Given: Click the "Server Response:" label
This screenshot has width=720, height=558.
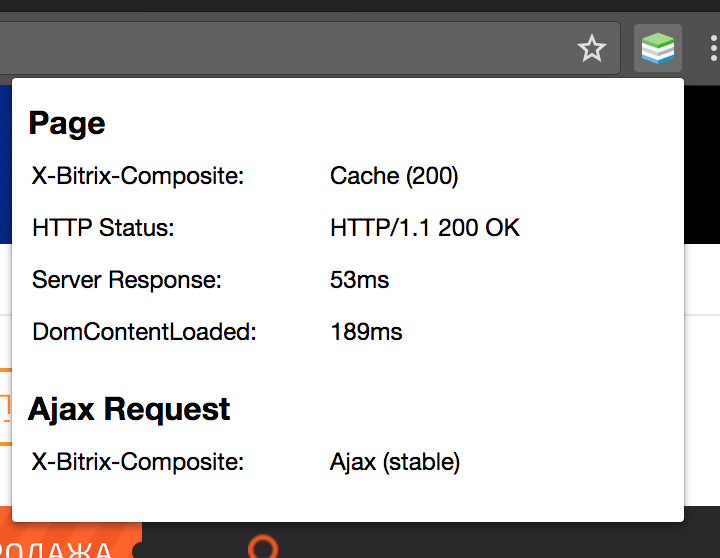Looking at the screenshot, I should (127, 280).
